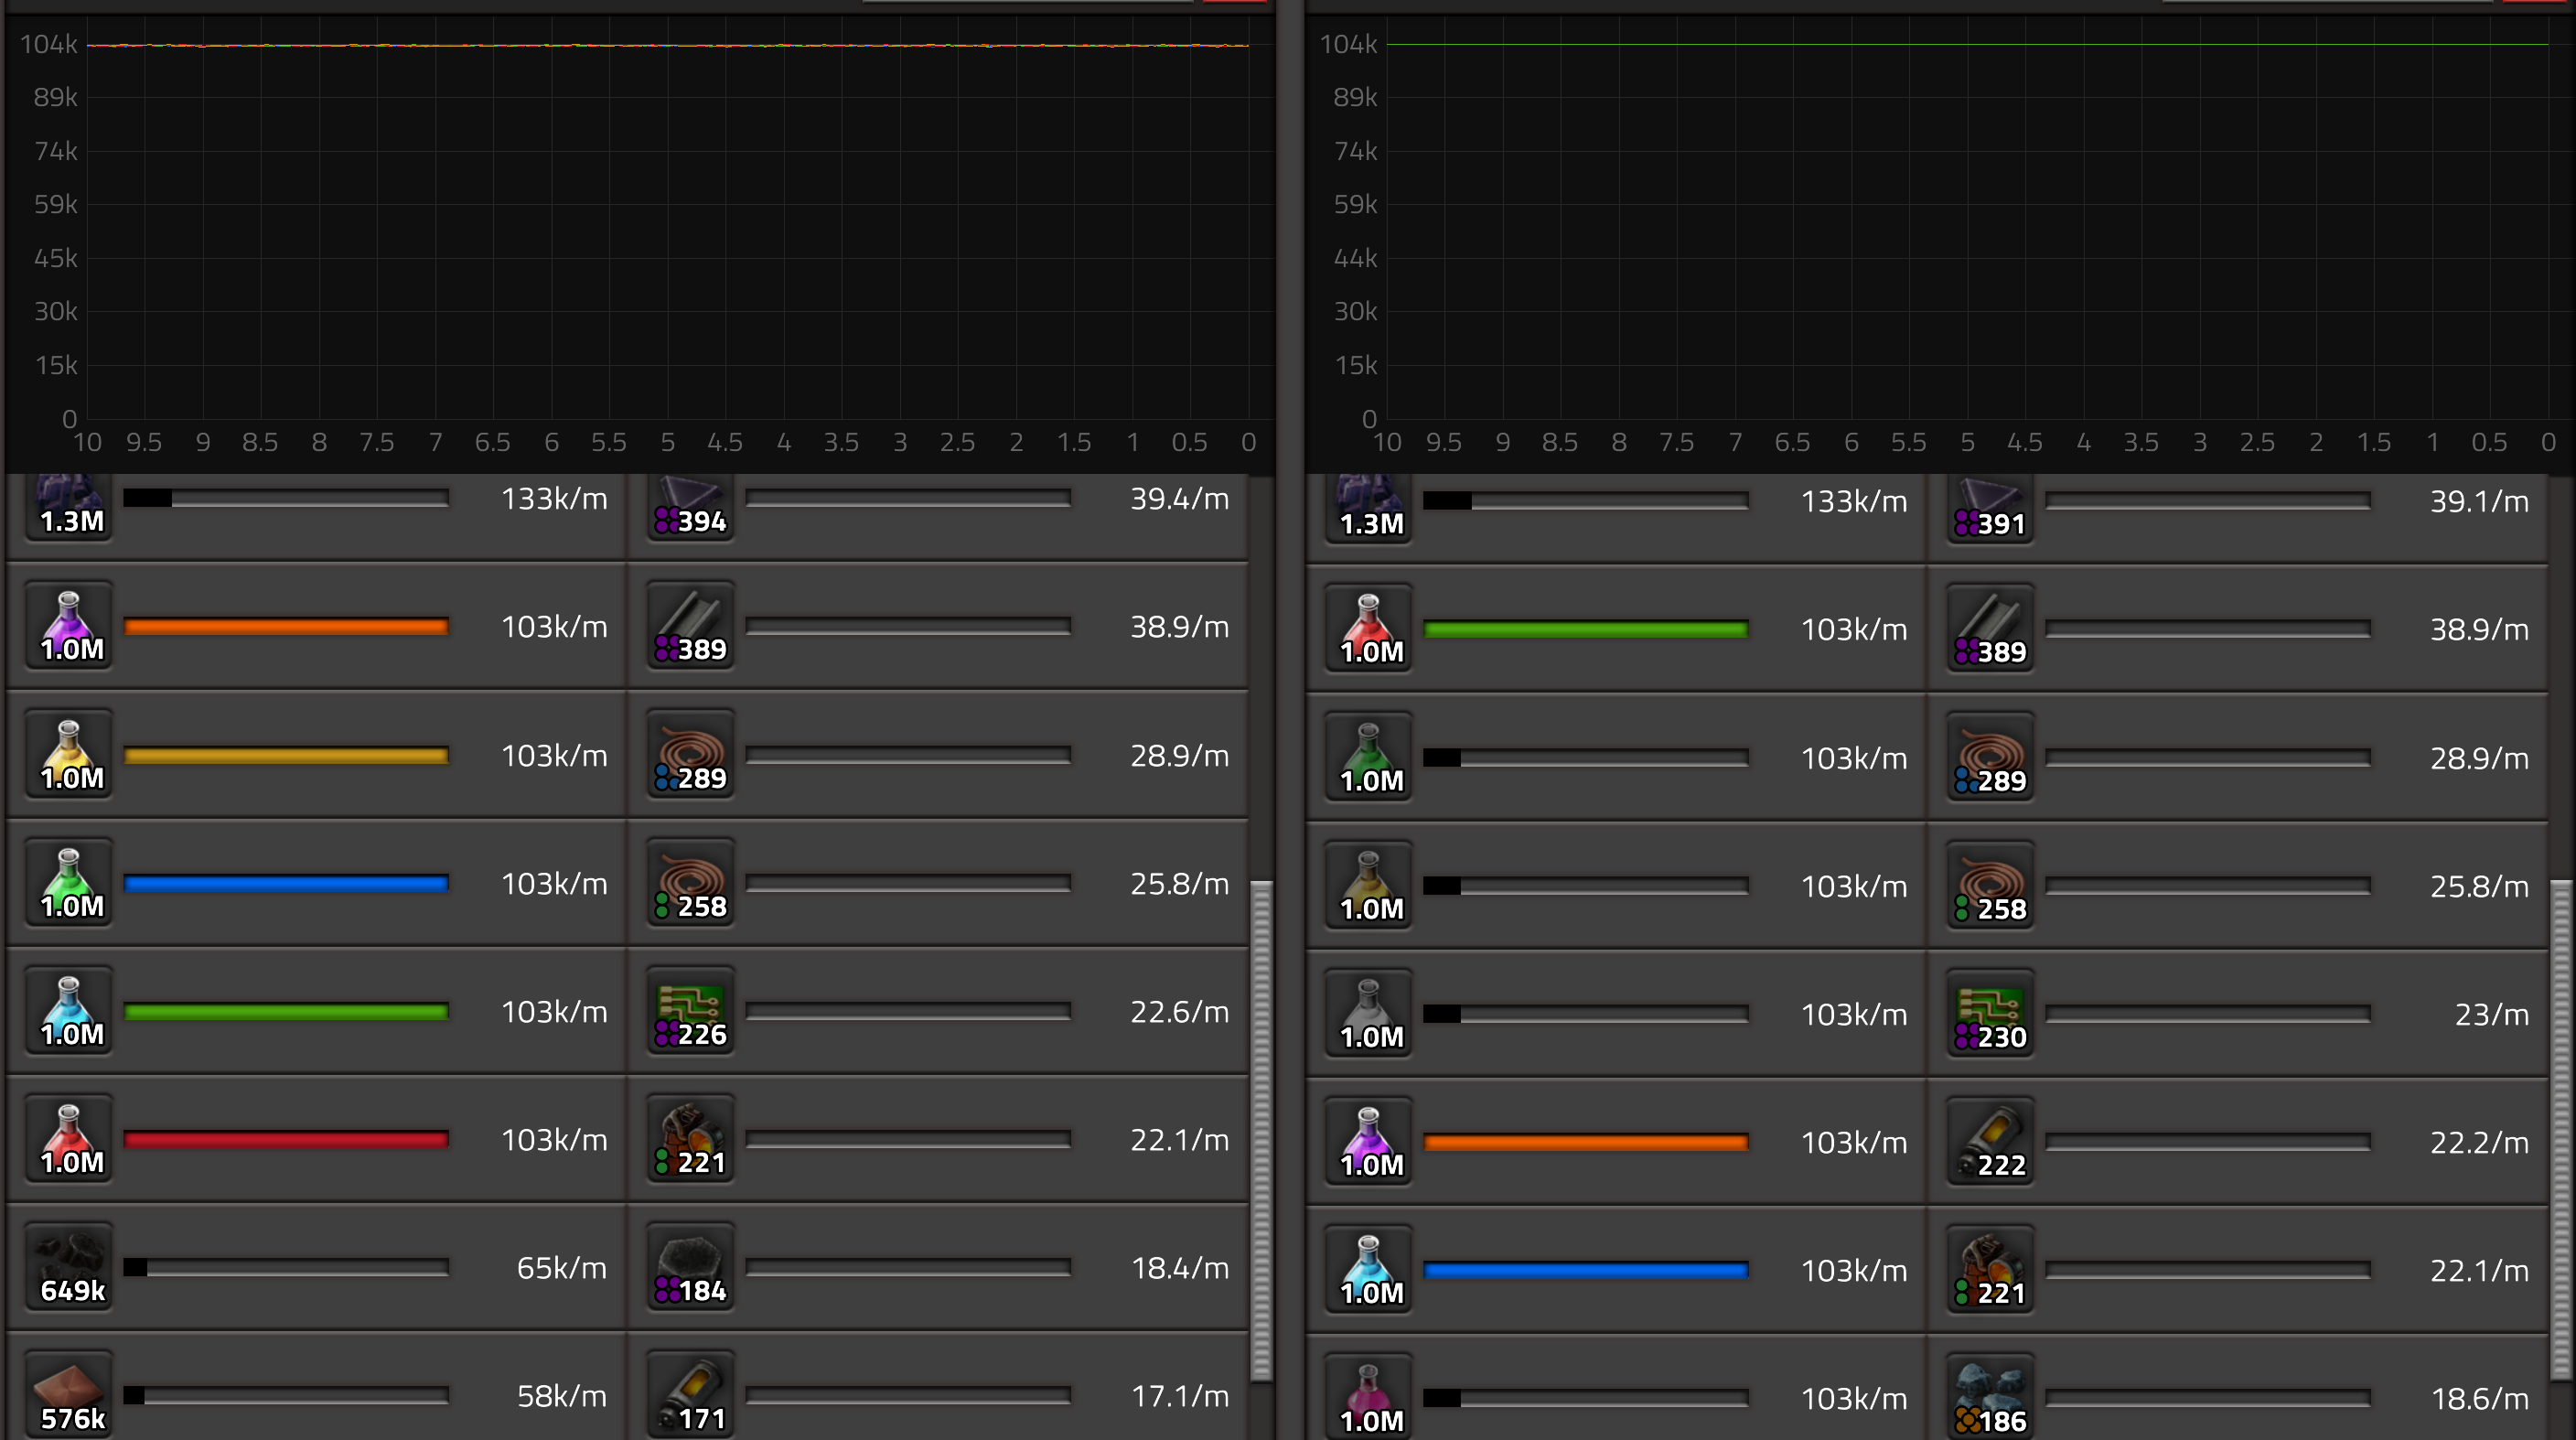
Task: Click the green circuit icon showing 230
Action: [x=1991, y=1013]
